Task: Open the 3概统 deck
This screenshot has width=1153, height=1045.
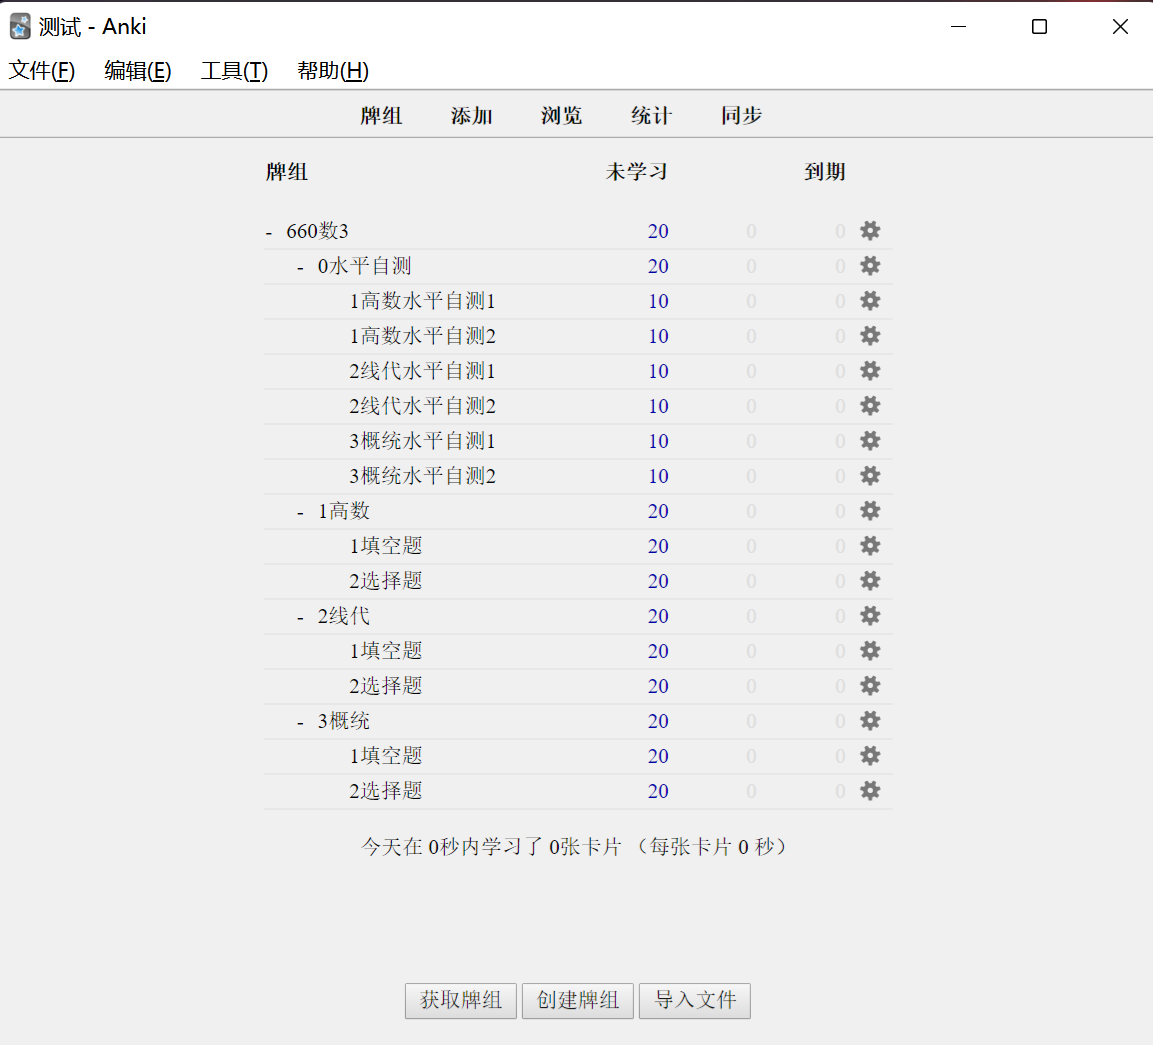Action: click(x=343, y=721)
